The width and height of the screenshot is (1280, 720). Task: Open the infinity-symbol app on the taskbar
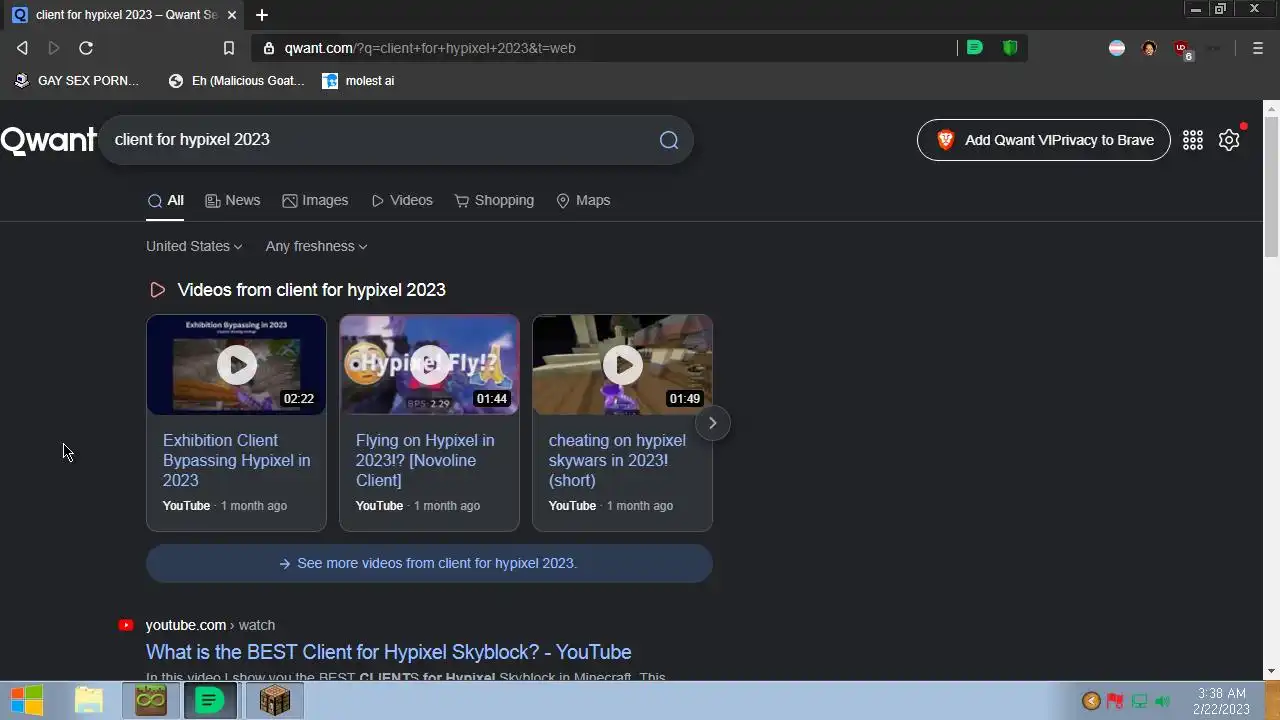(151, 701)
